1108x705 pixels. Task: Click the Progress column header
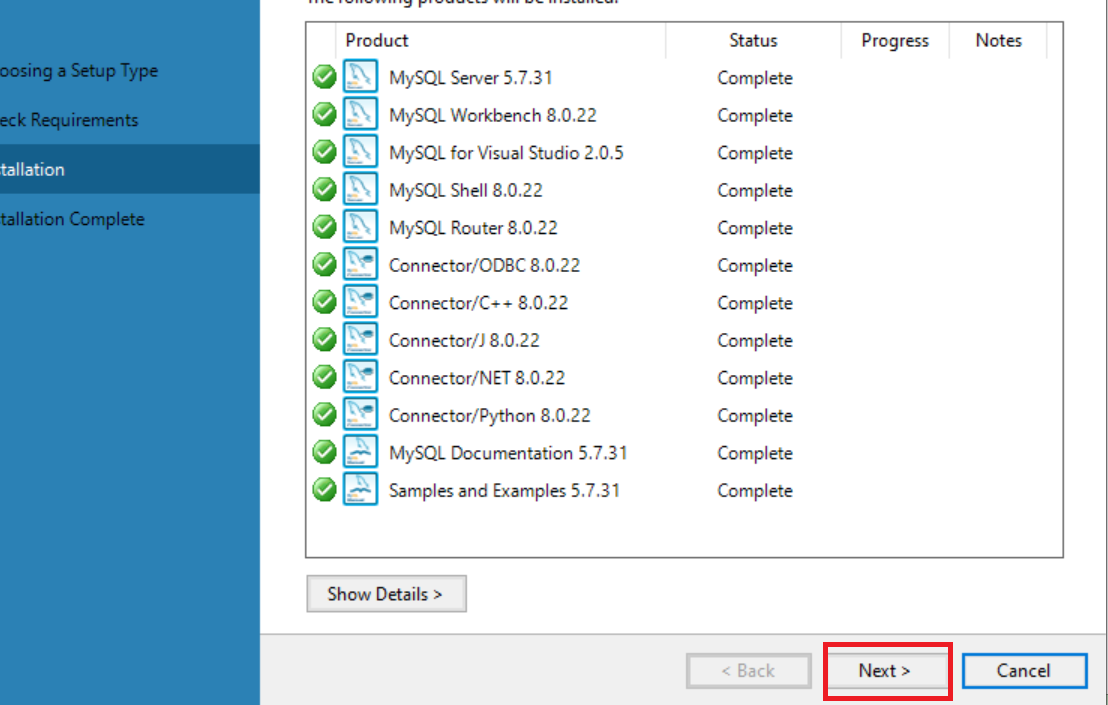click(895, 40)
